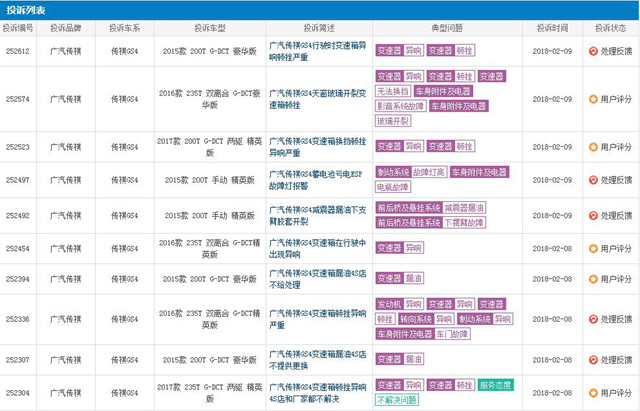The width and height of the screenshot is (640, 411).
Task: Click the 处理反馈 status icon for complaint 252336
Action: (x=593, y=319)
